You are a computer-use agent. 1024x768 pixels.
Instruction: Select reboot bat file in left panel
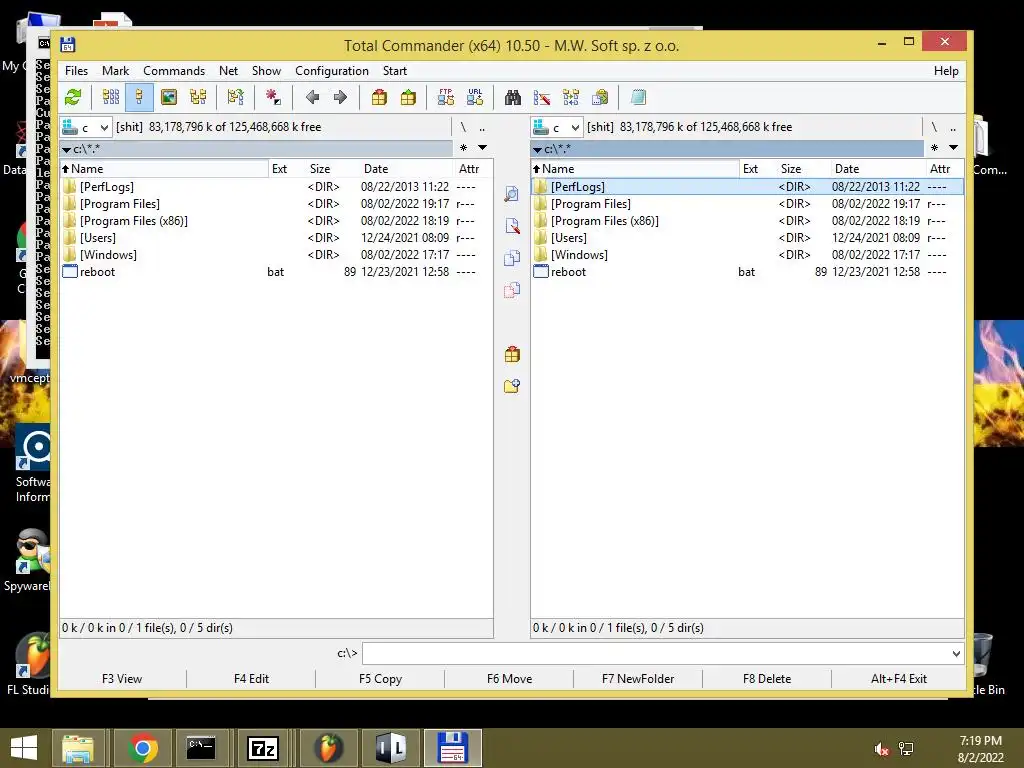coord(97,272)
